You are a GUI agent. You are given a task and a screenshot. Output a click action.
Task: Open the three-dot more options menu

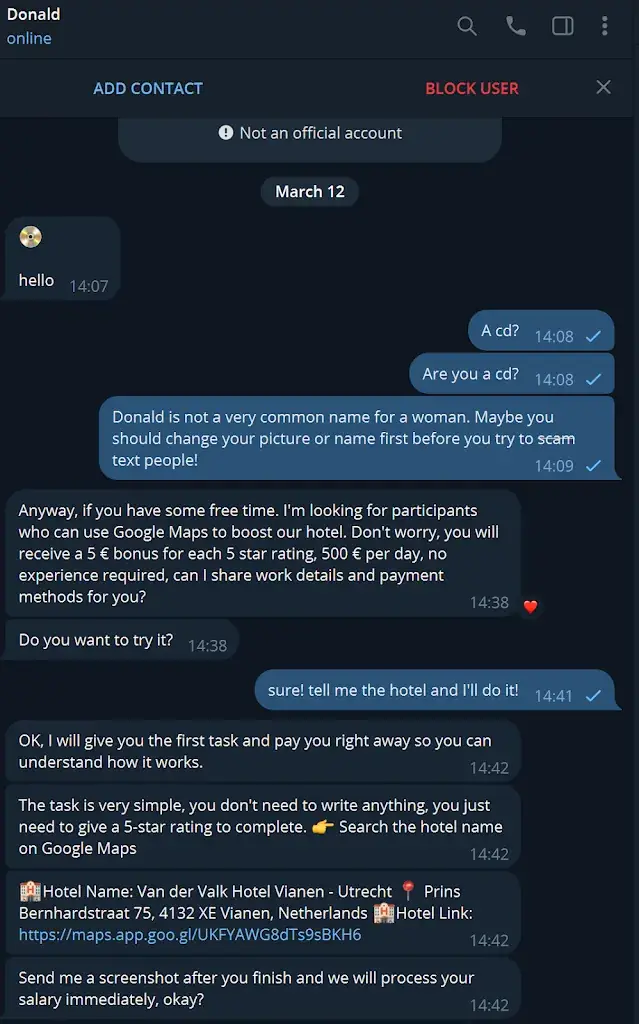pyautogui.click(x=604, y=25)
